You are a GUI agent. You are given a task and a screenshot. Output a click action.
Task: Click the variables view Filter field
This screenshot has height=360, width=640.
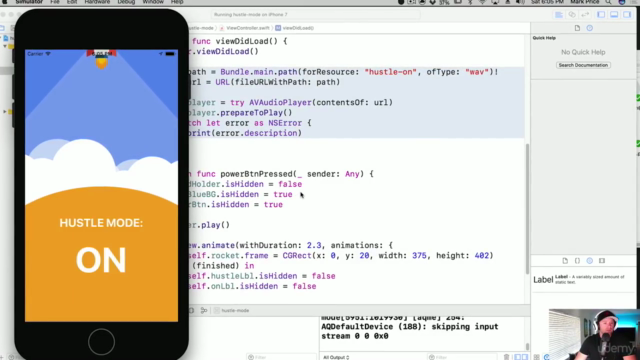[x=282, y=357]
